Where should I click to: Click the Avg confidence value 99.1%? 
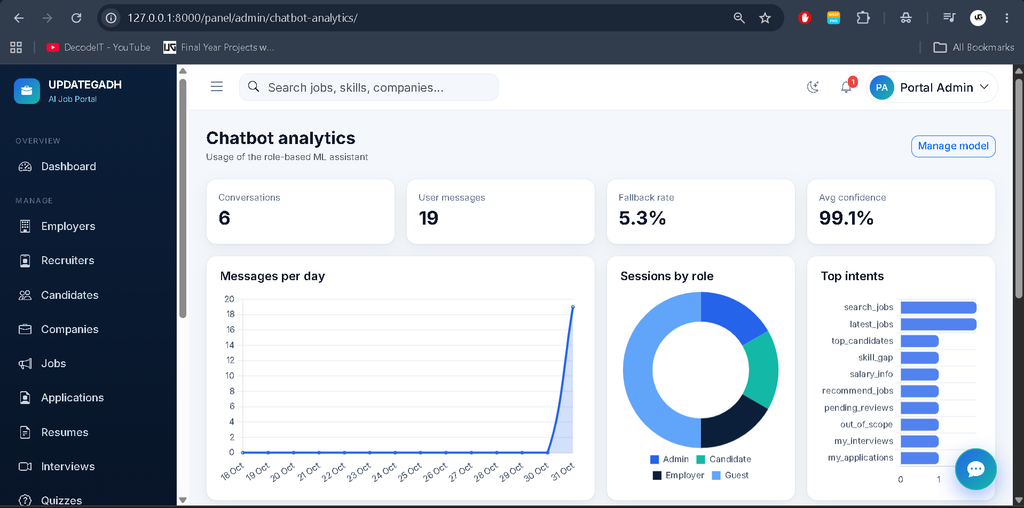846,219
